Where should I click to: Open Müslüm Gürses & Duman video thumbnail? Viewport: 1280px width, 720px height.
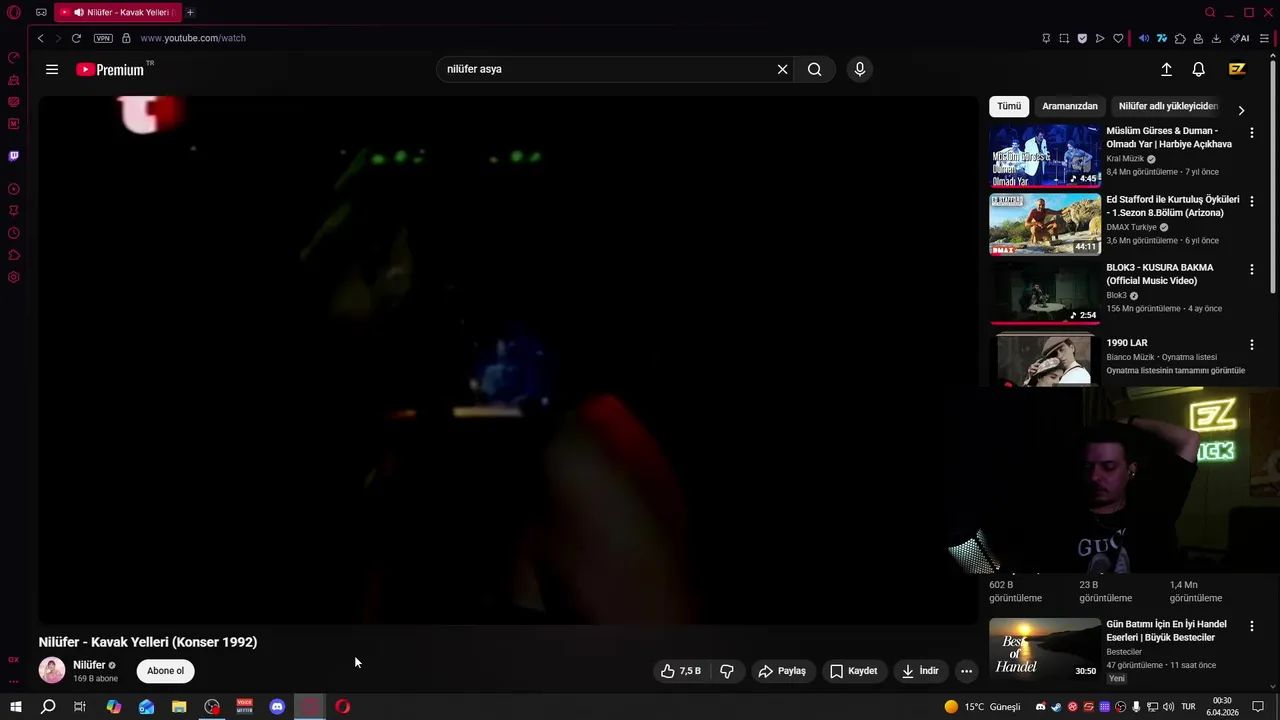click(x=1045, y=156)
